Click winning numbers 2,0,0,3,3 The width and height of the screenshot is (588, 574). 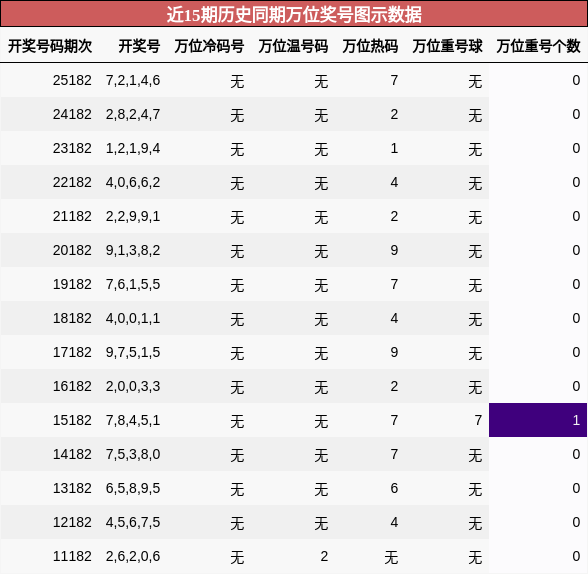tap(133, 386)
